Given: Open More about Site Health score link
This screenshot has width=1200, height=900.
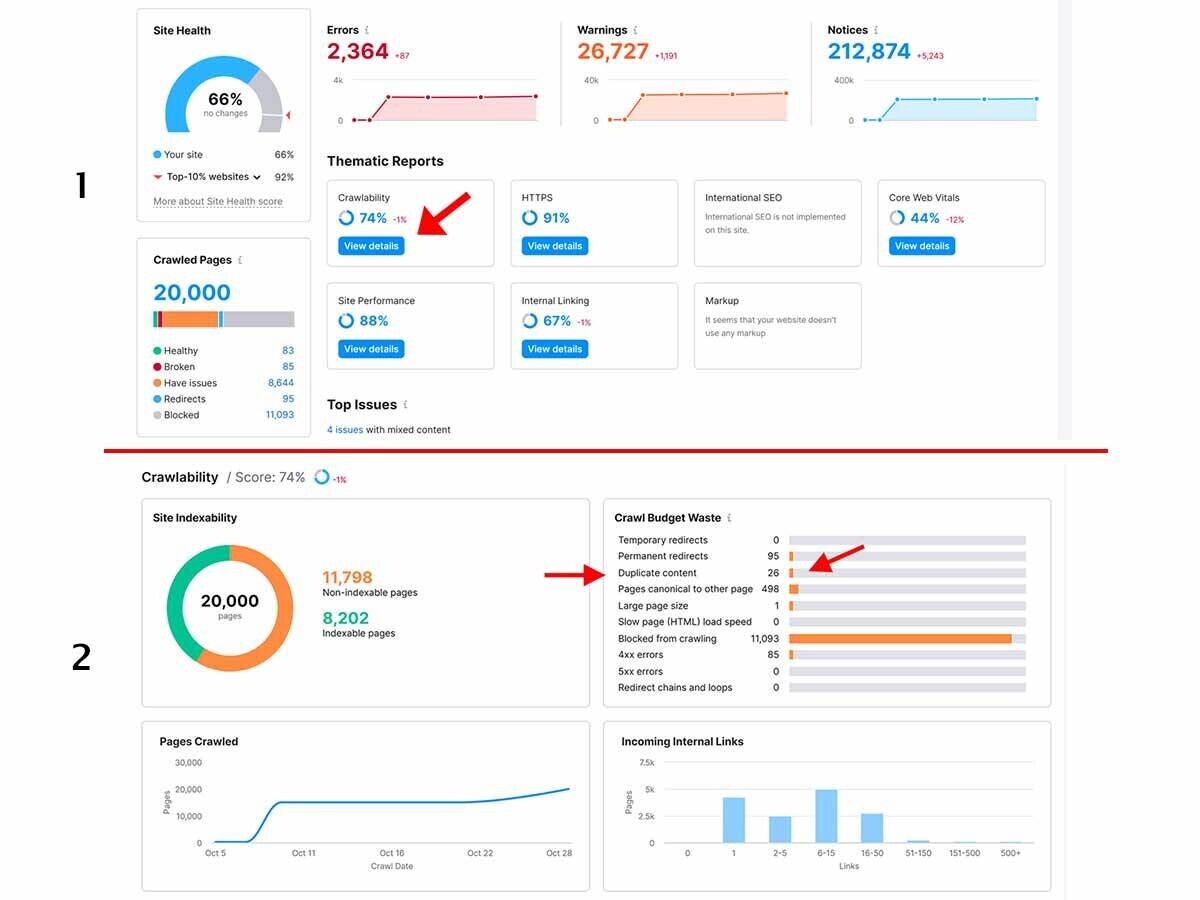Looking at the screenshot, I should (x=217, y=202).
